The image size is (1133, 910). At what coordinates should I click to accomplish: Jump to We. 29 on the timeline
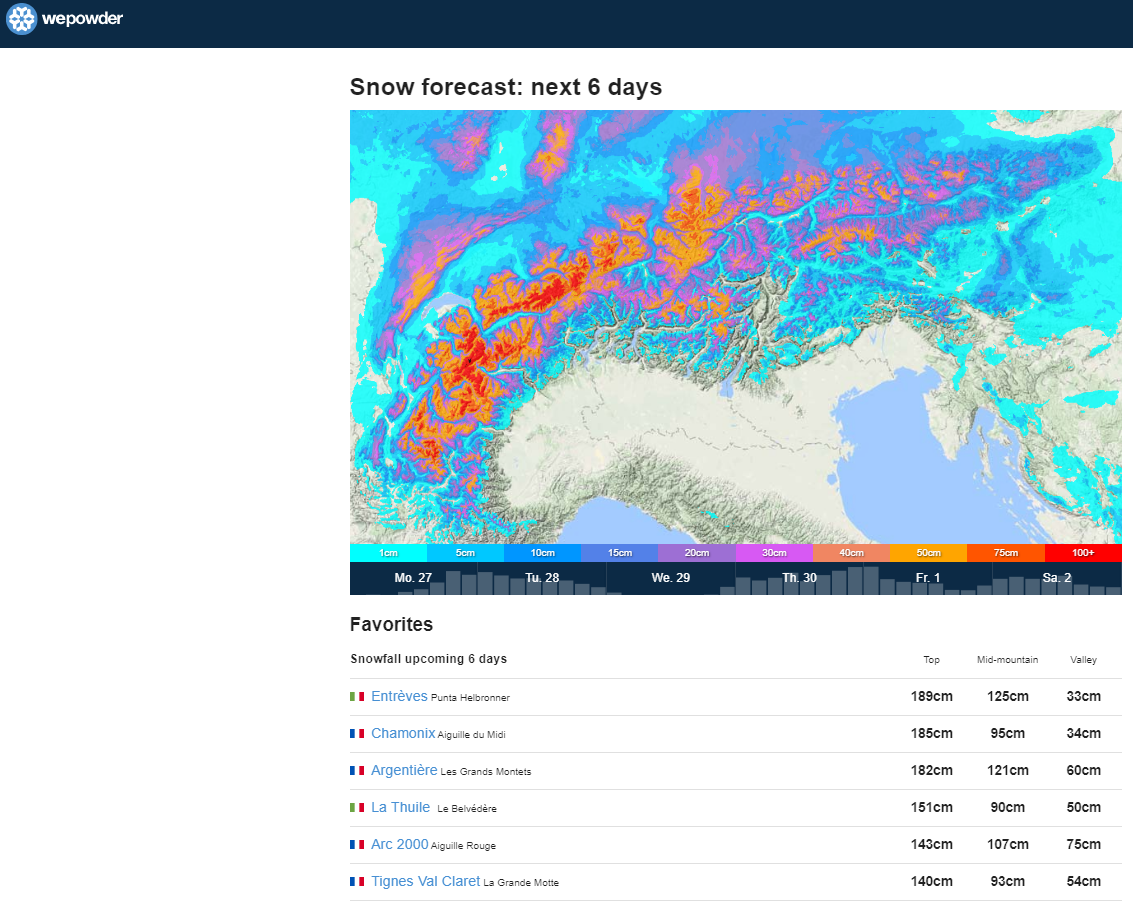[x=670, y=578]
